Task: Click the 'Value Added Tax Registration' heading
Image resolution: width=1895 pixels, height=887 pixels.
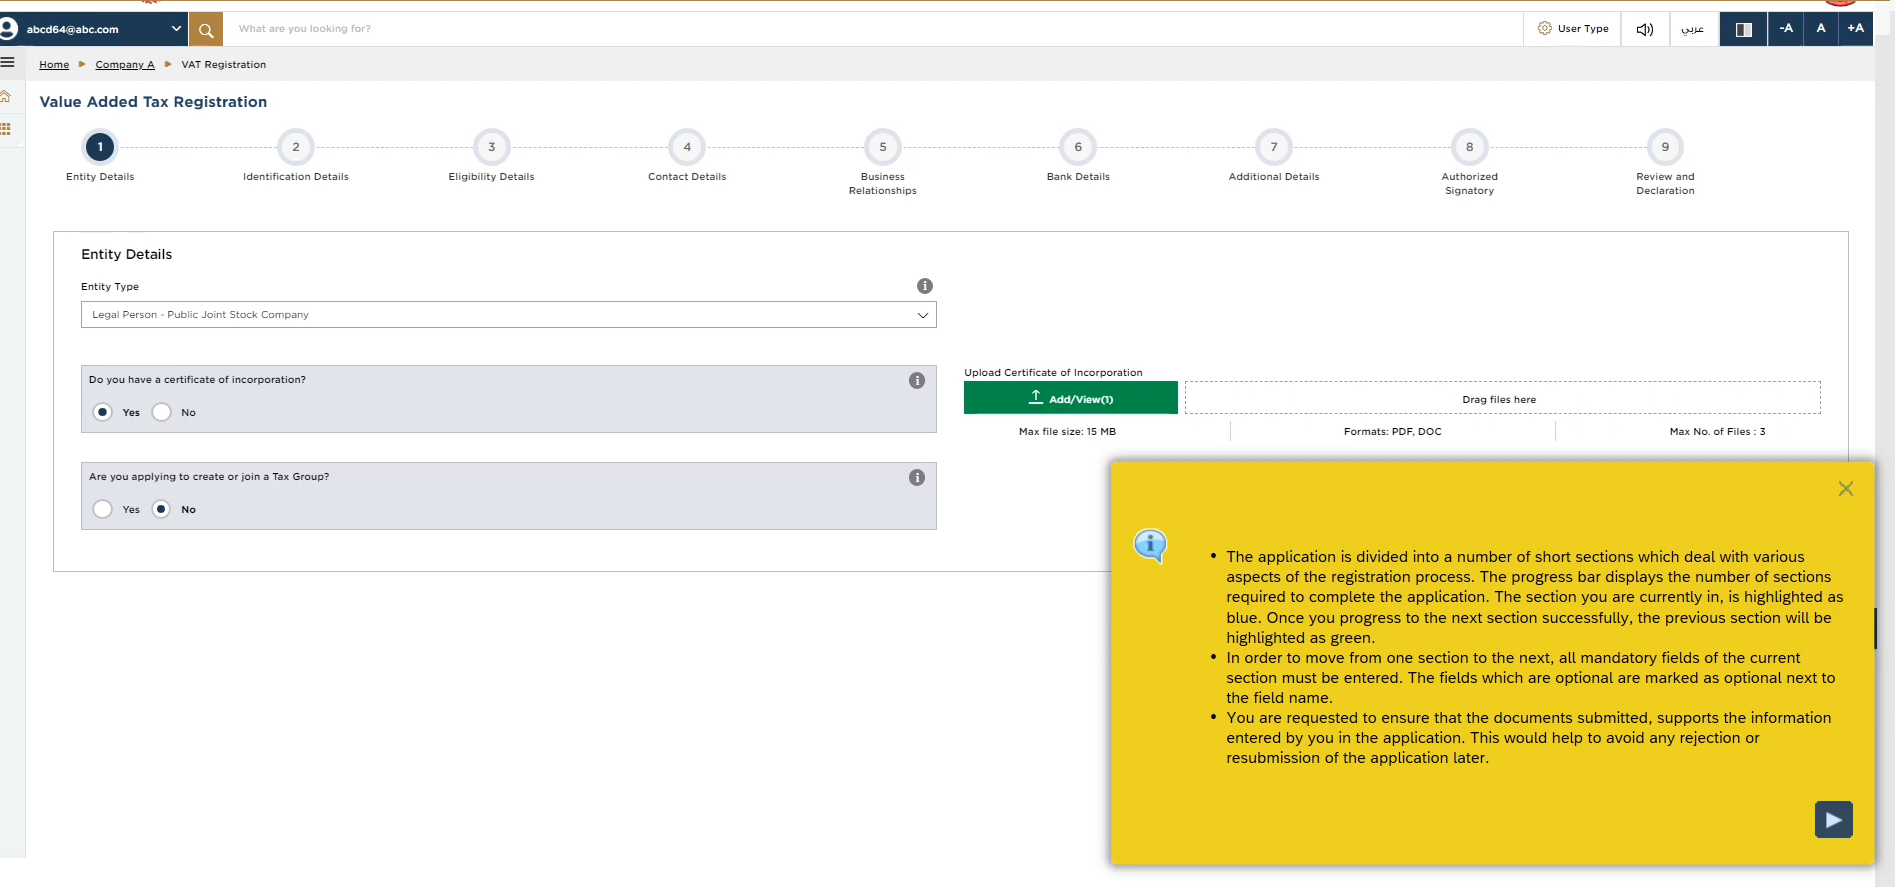Action: pyautogui.click(x=153, y=102)
